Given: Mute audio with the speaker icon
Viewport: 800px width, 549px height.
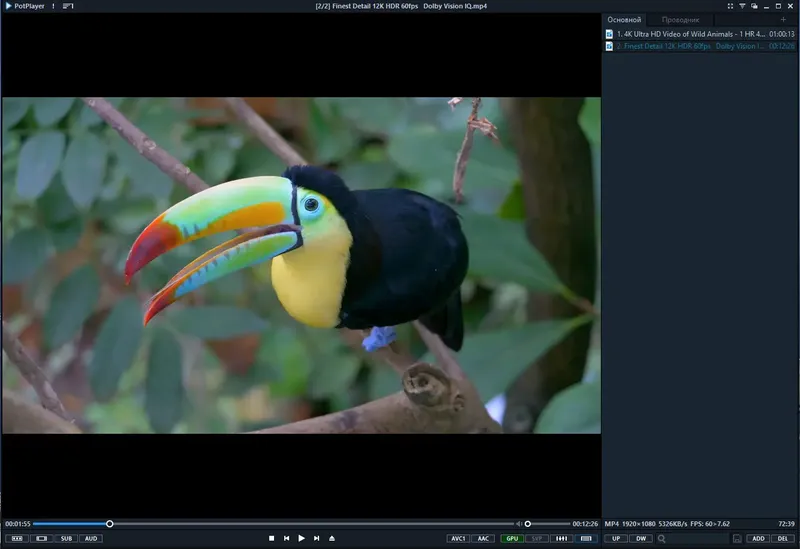Looking at the screenshot, I should point(519,523).
